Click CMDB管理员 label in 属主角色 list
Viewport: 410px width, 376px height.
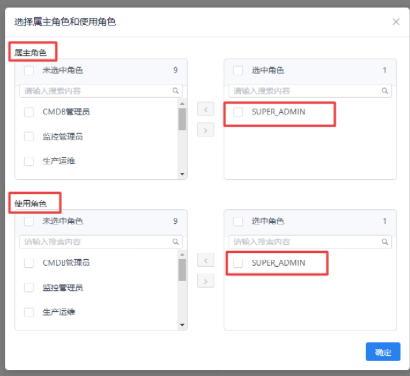tap(66, 112)
